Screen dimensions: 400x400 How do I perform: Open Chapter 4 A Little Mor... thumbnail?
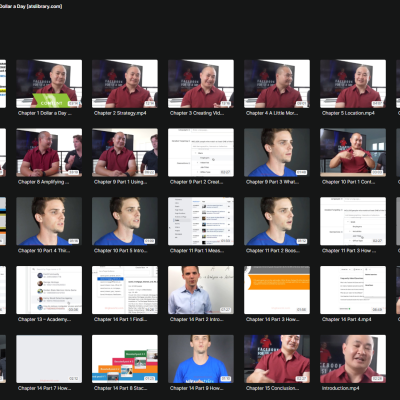(x=277, y=84)
